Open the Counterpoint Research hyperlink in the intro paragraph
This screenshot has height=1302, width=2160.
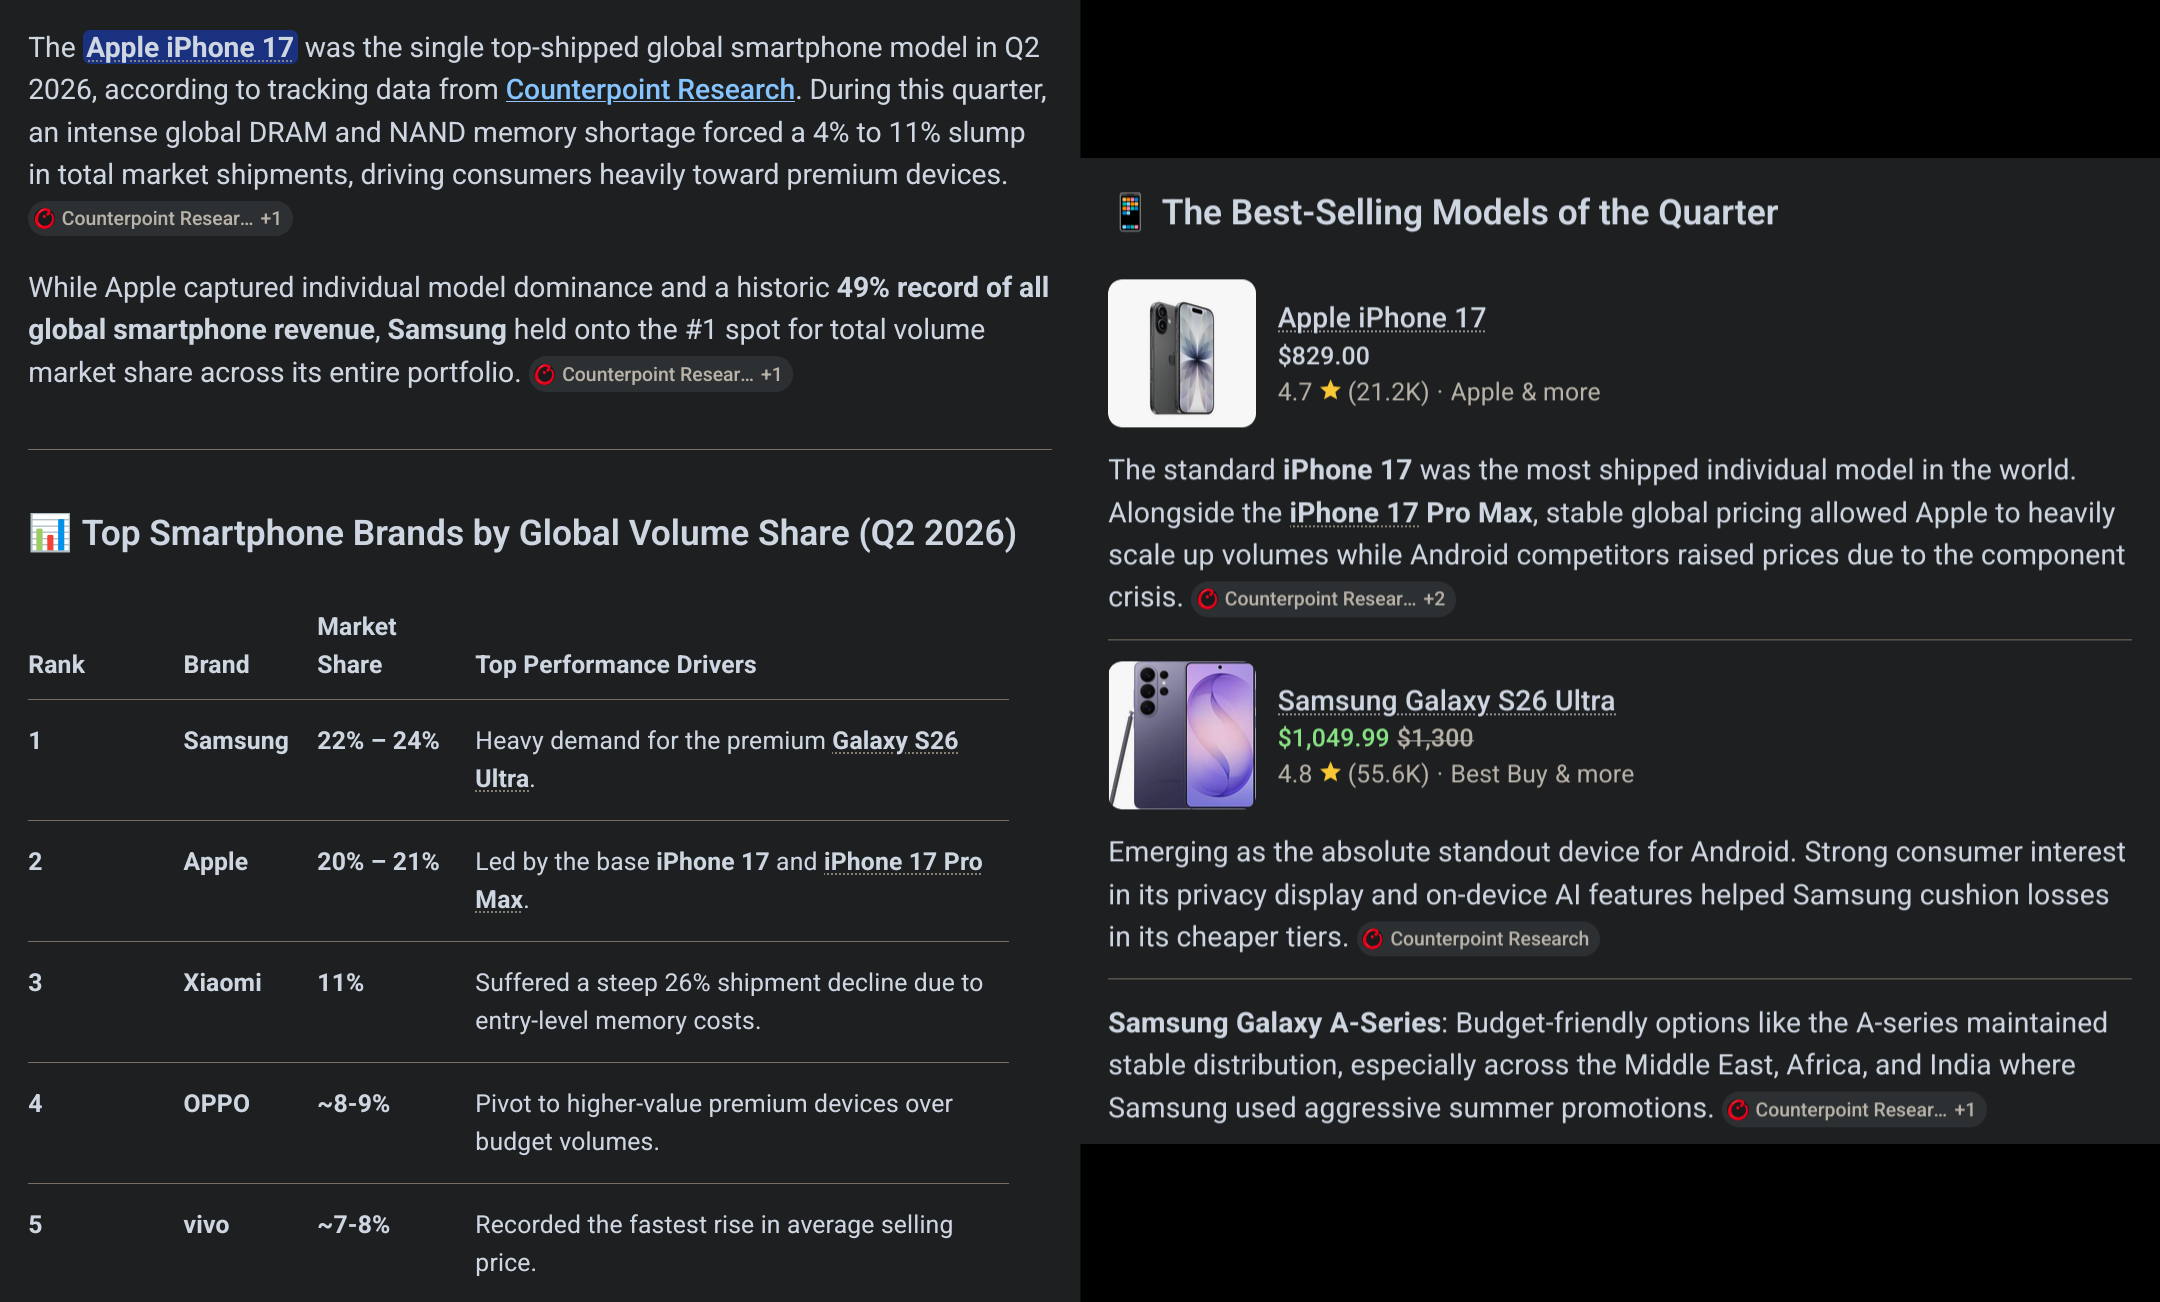pos(650,89)
